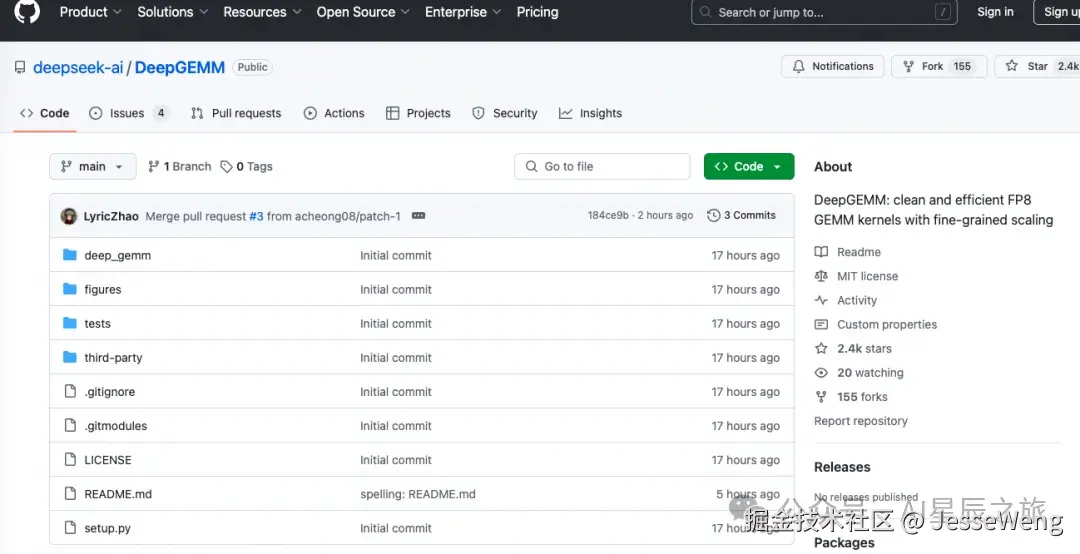Open the README.md file
Screen dimensions: 1080x554
pos(118,494)
